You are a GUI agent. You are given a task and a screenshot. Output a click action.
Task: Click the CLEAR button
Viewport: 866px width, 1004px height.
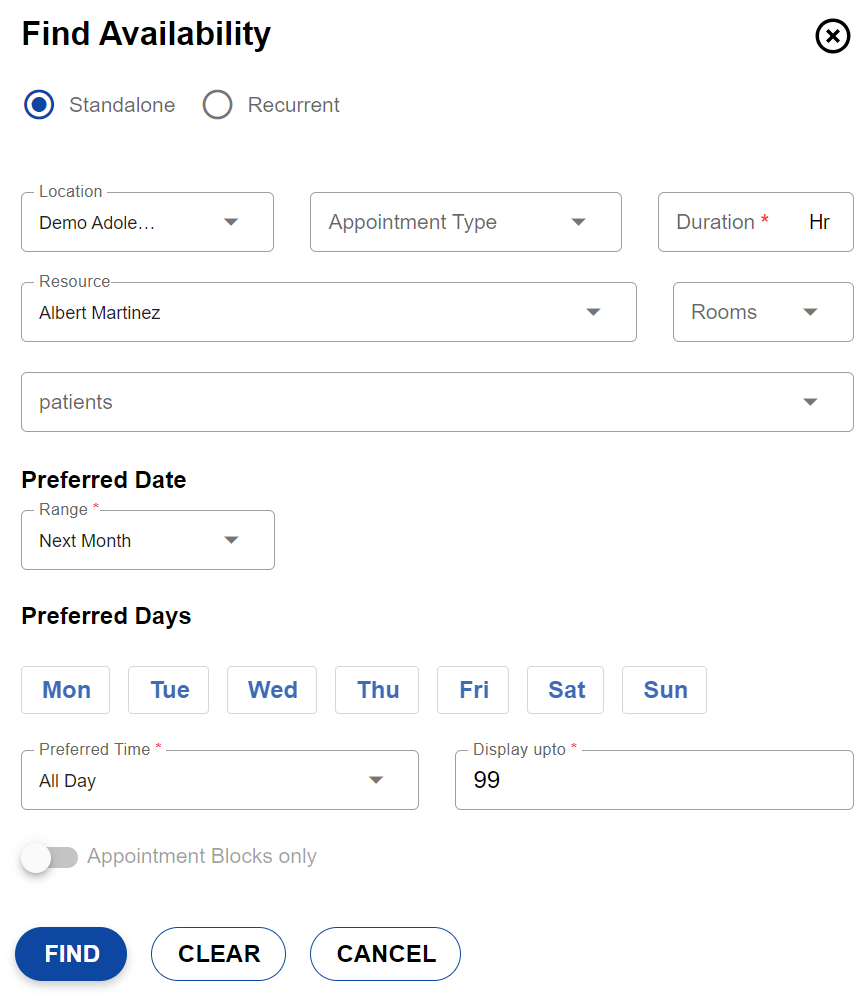tap(218, 954)
